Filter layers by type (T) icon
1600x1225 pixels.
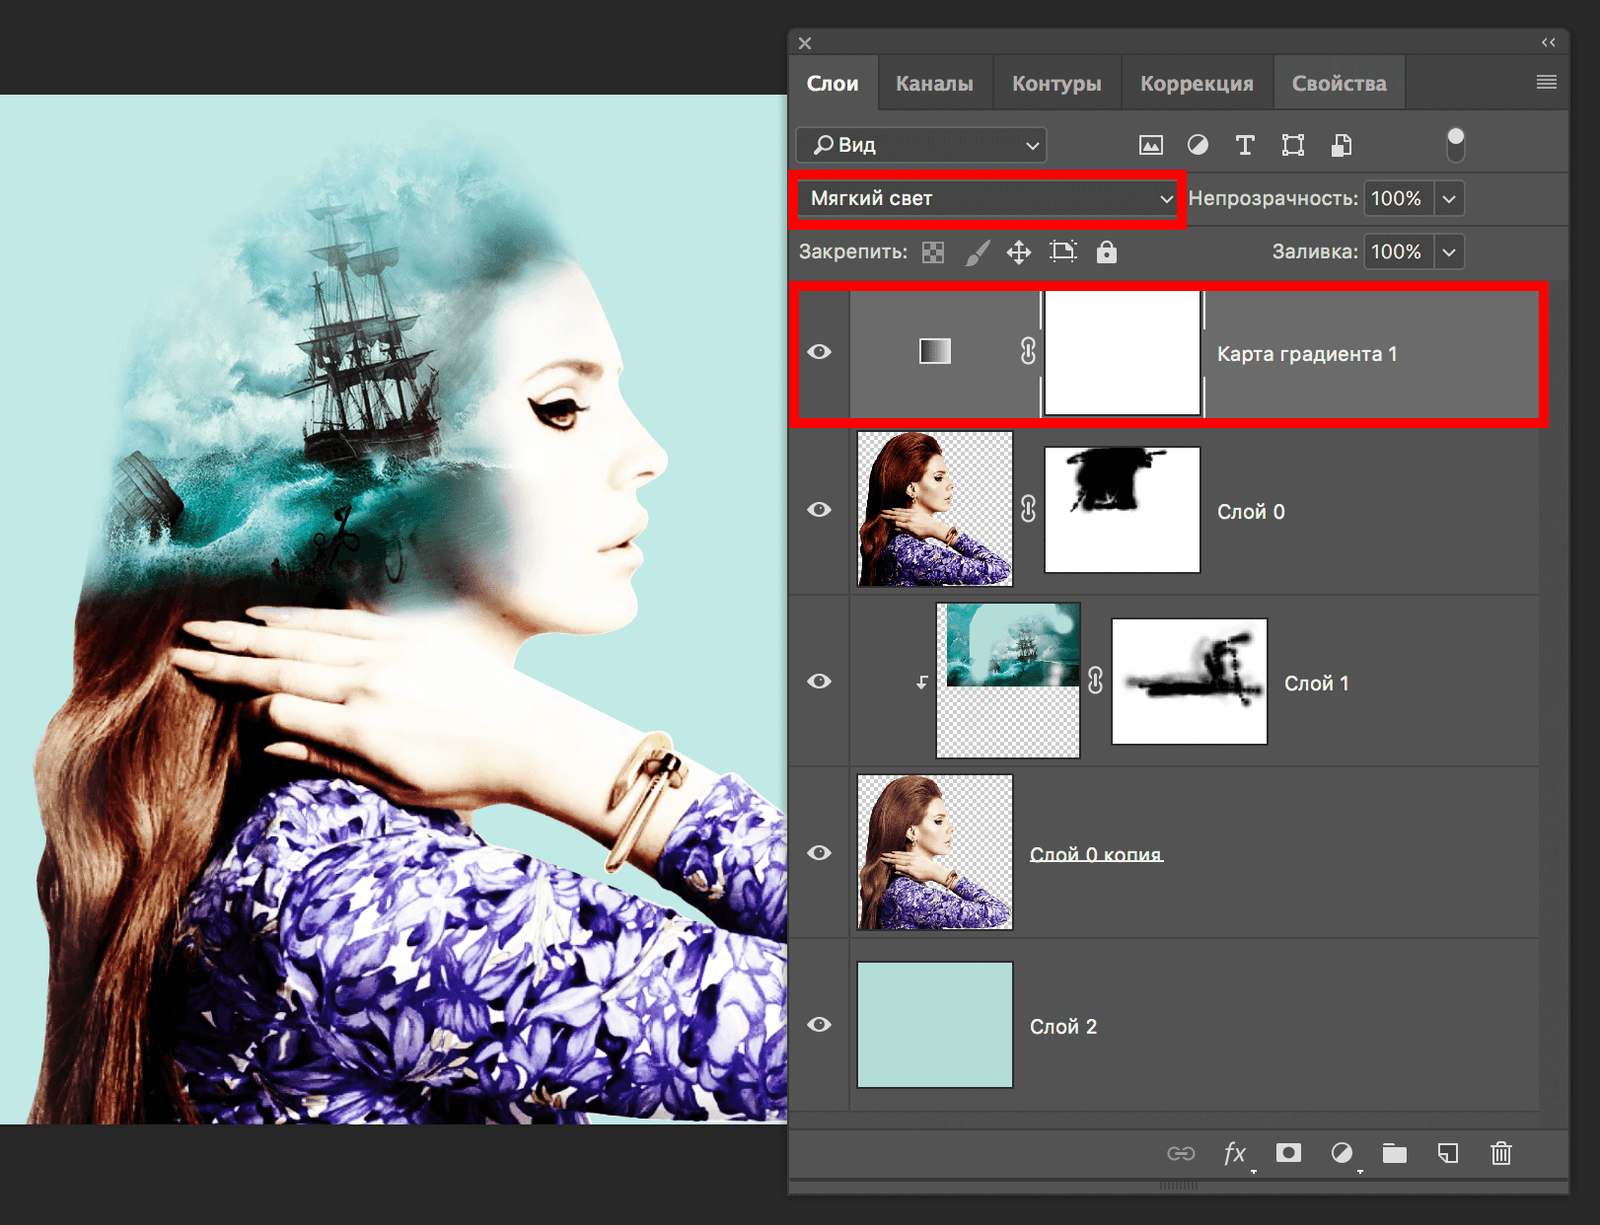tap(1245, 146)
